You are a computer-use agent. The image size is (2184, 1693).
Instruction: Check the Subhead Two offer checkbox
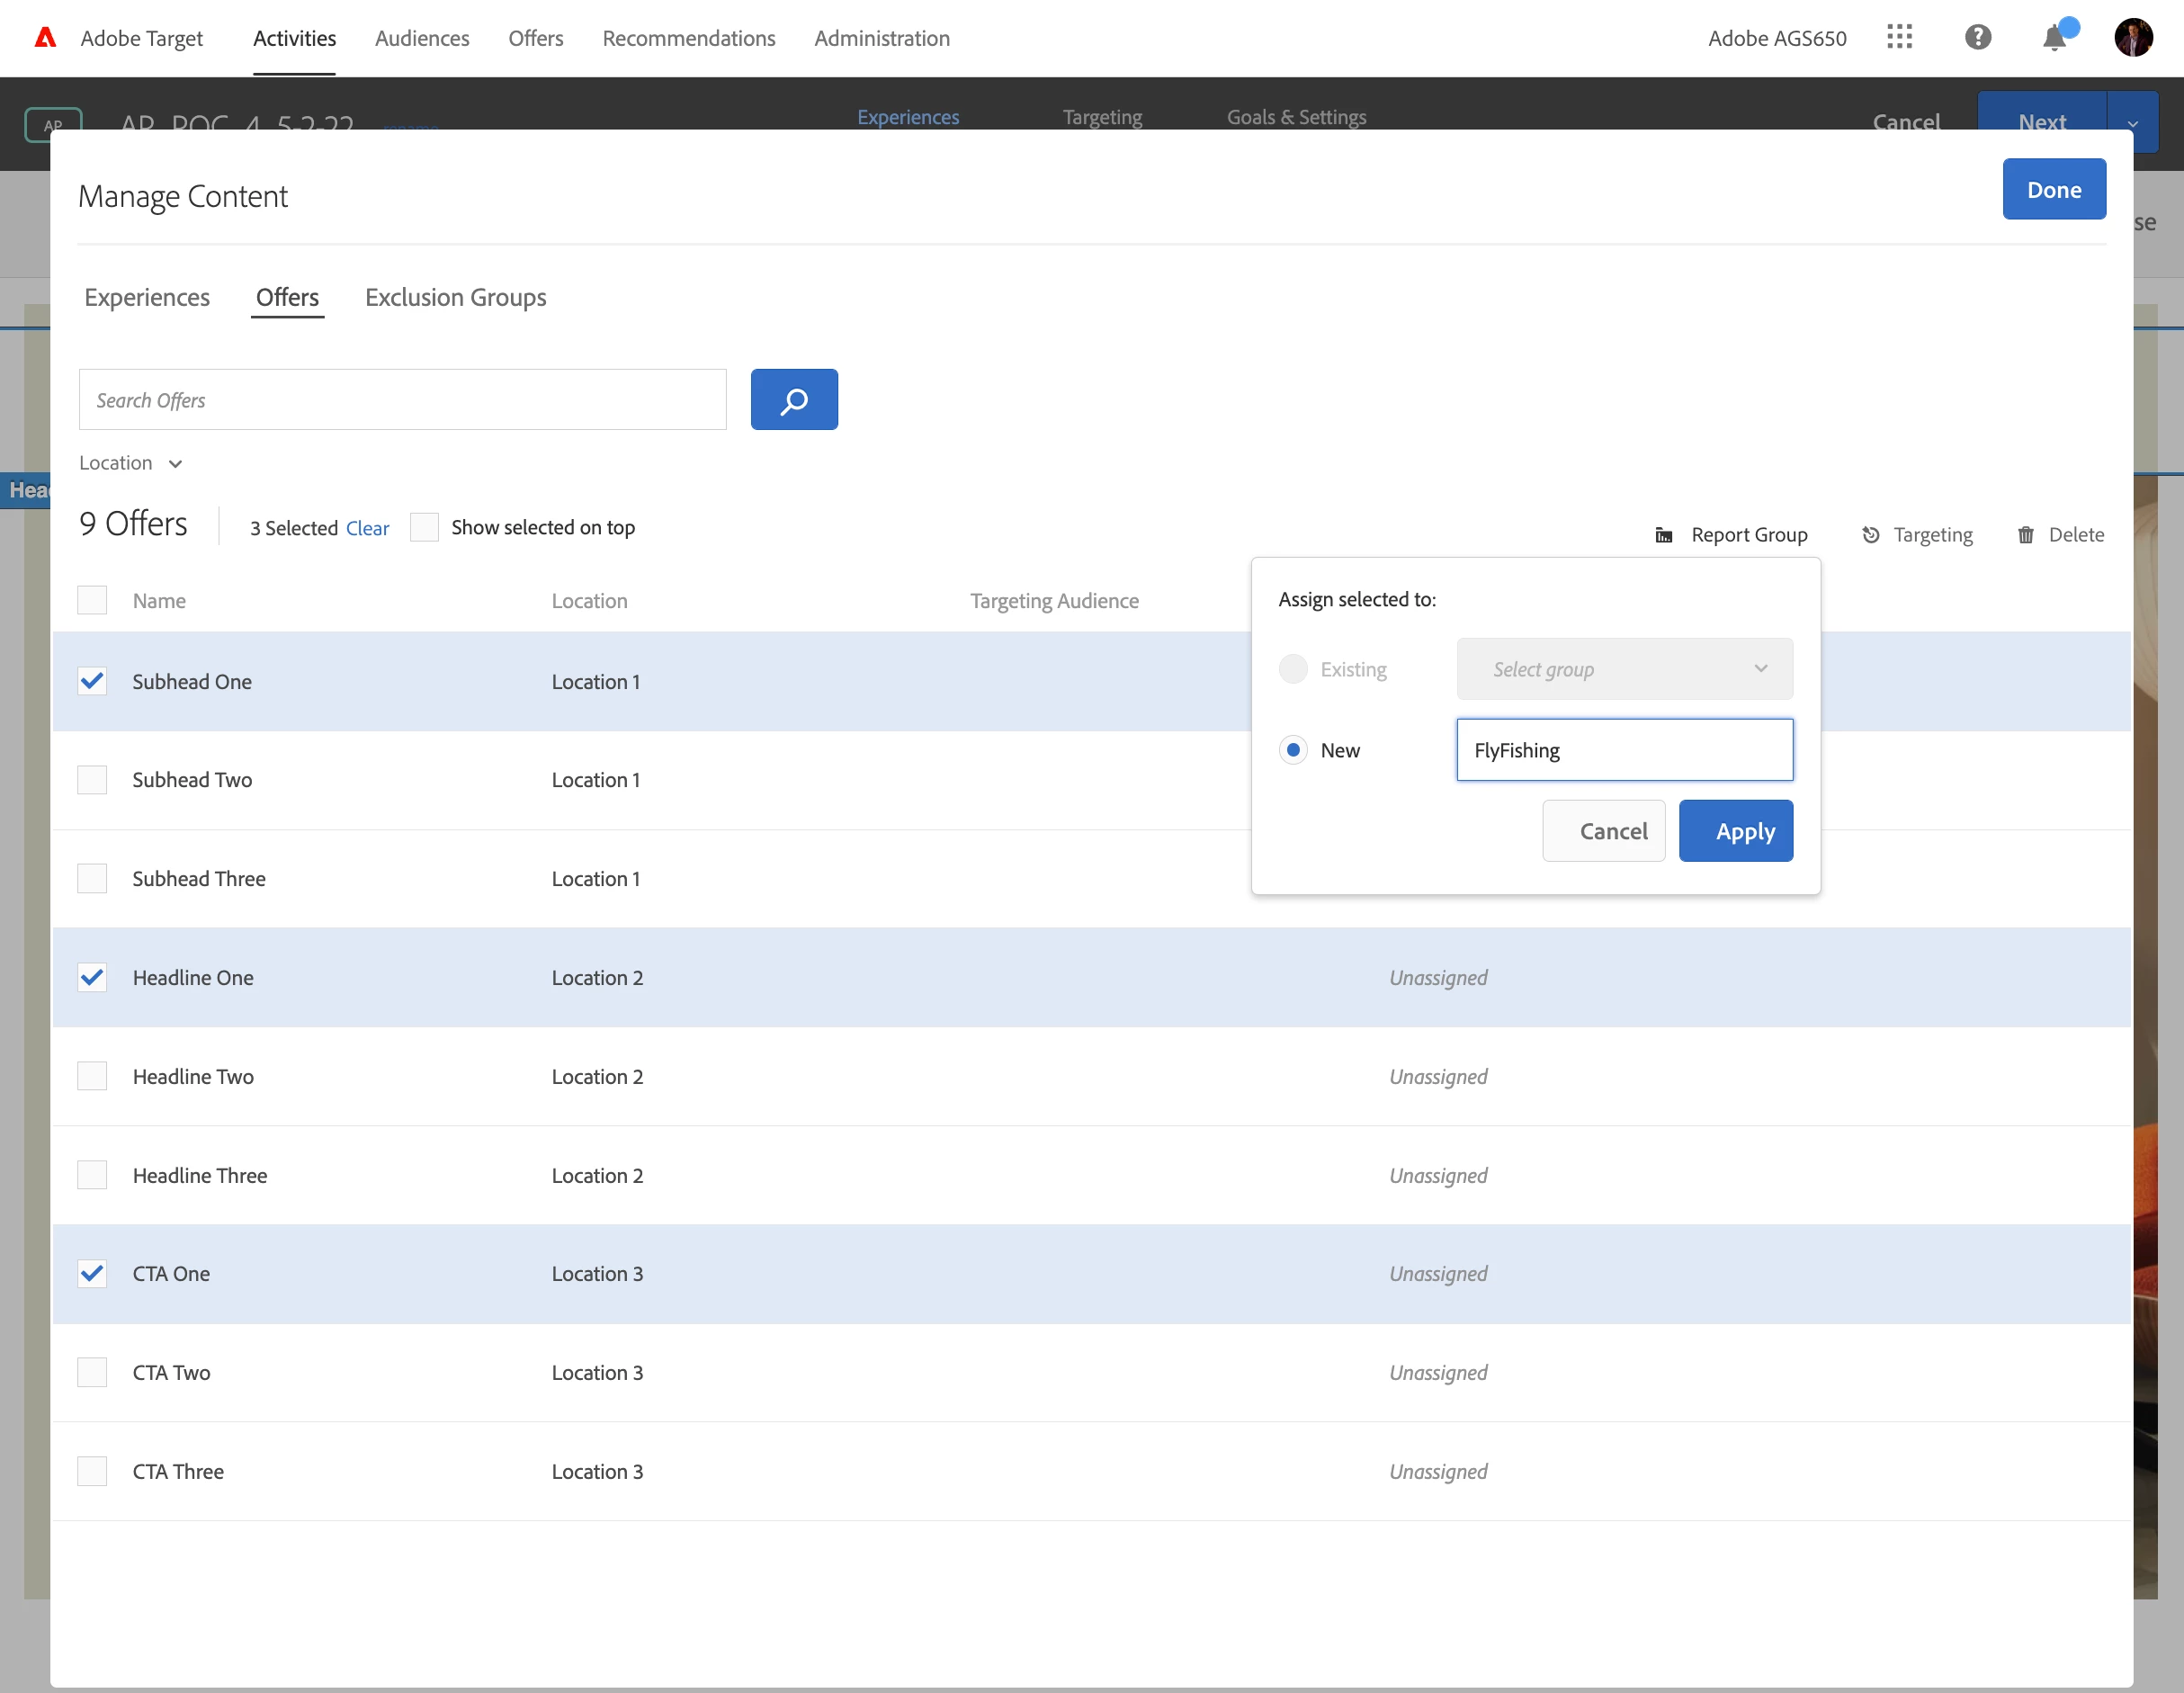pos(92,780)
